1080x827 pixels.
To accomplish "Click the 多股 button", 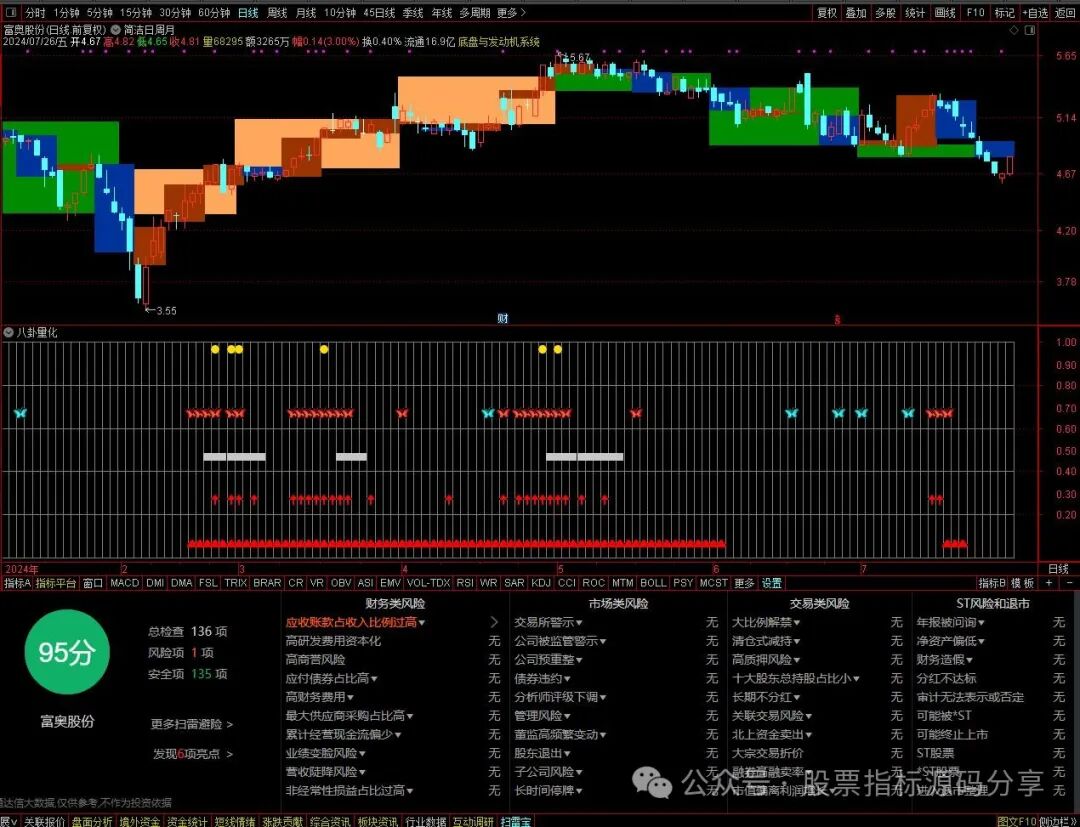I will coord(886,13).
